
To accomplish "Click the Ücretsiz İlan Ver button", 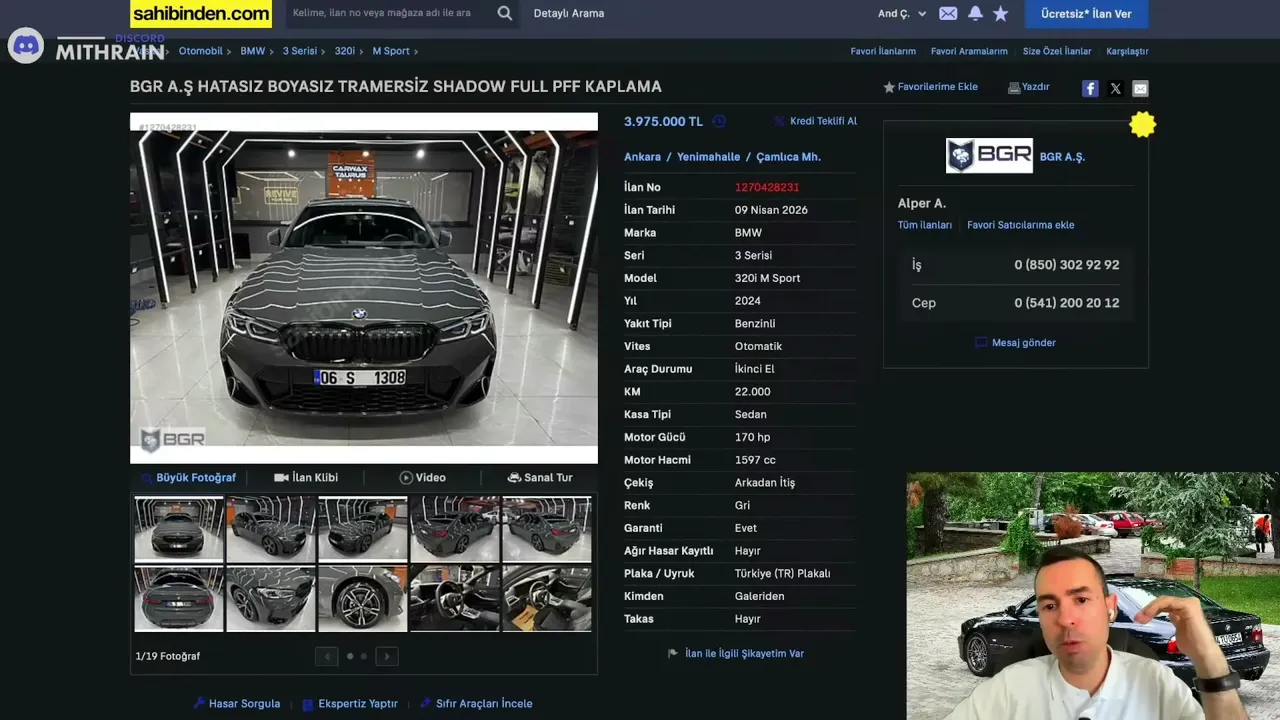I will click(1086, 13).
